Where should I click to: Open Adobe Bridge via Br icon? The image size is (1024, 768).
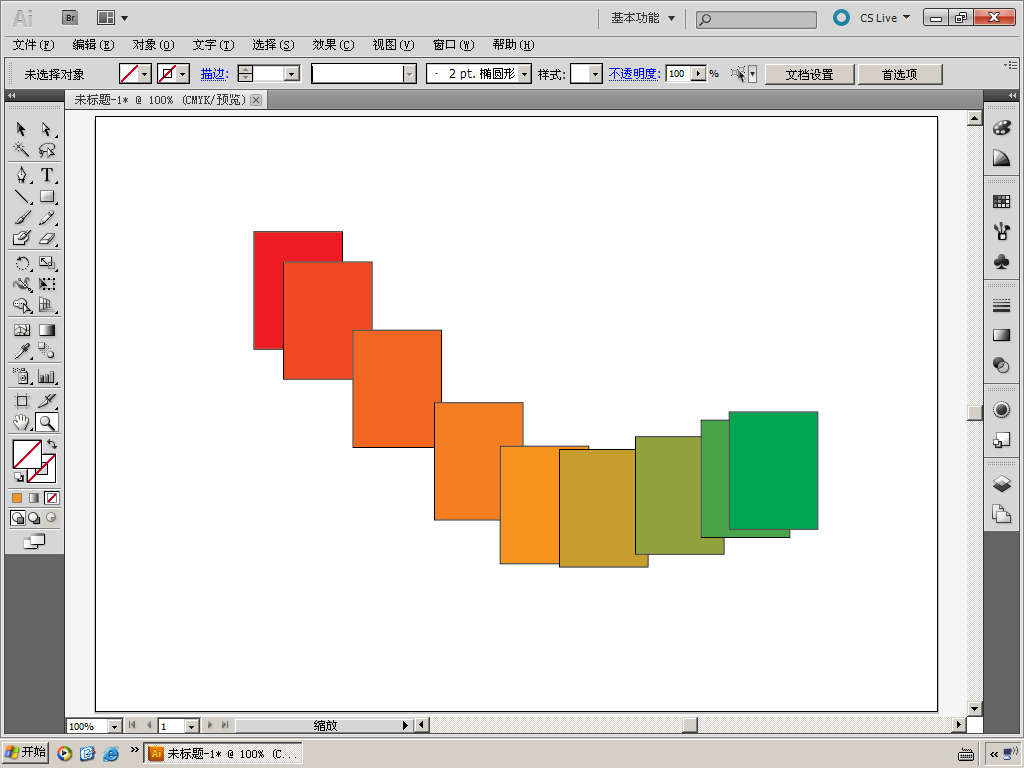70,18
